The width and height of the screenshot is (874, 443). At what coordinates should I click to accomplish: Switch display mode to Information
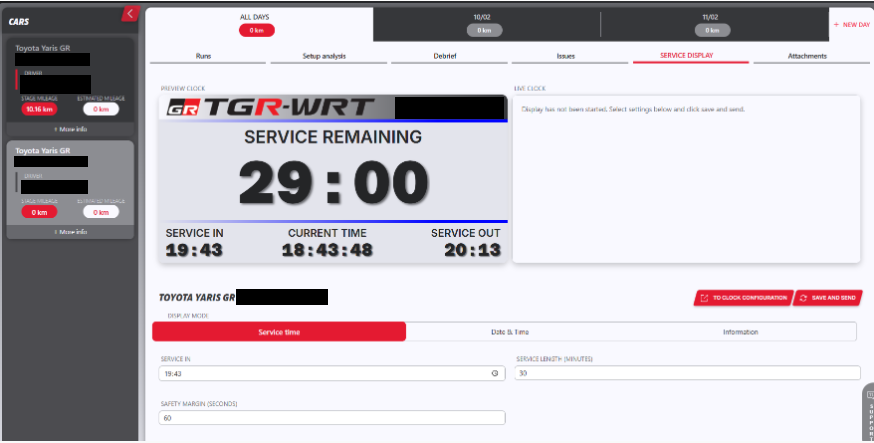pos(740,332)
